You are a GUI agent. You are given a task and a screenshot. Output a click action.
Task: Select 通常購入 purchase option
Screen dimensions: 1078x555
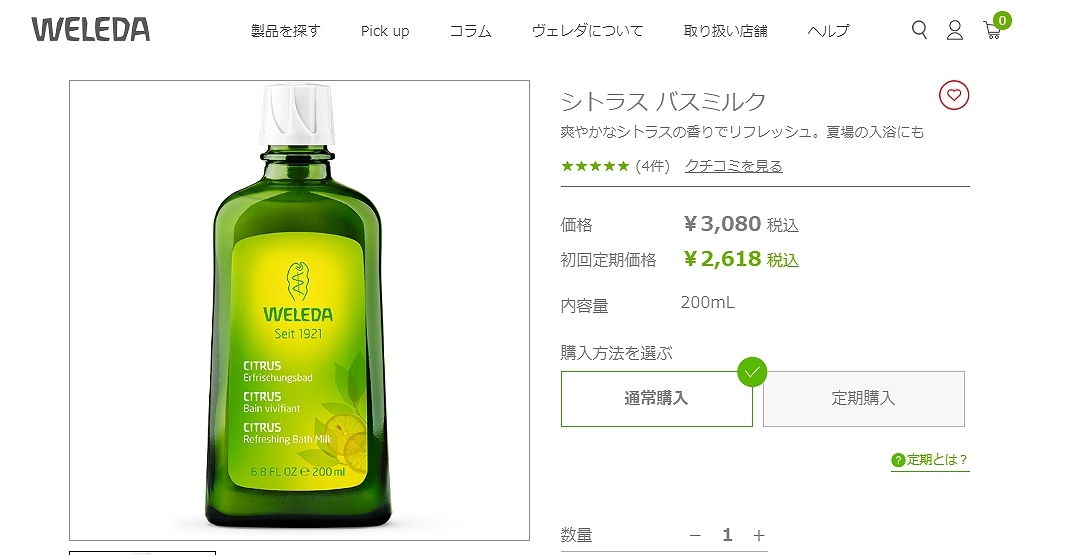tap(657, 399)
